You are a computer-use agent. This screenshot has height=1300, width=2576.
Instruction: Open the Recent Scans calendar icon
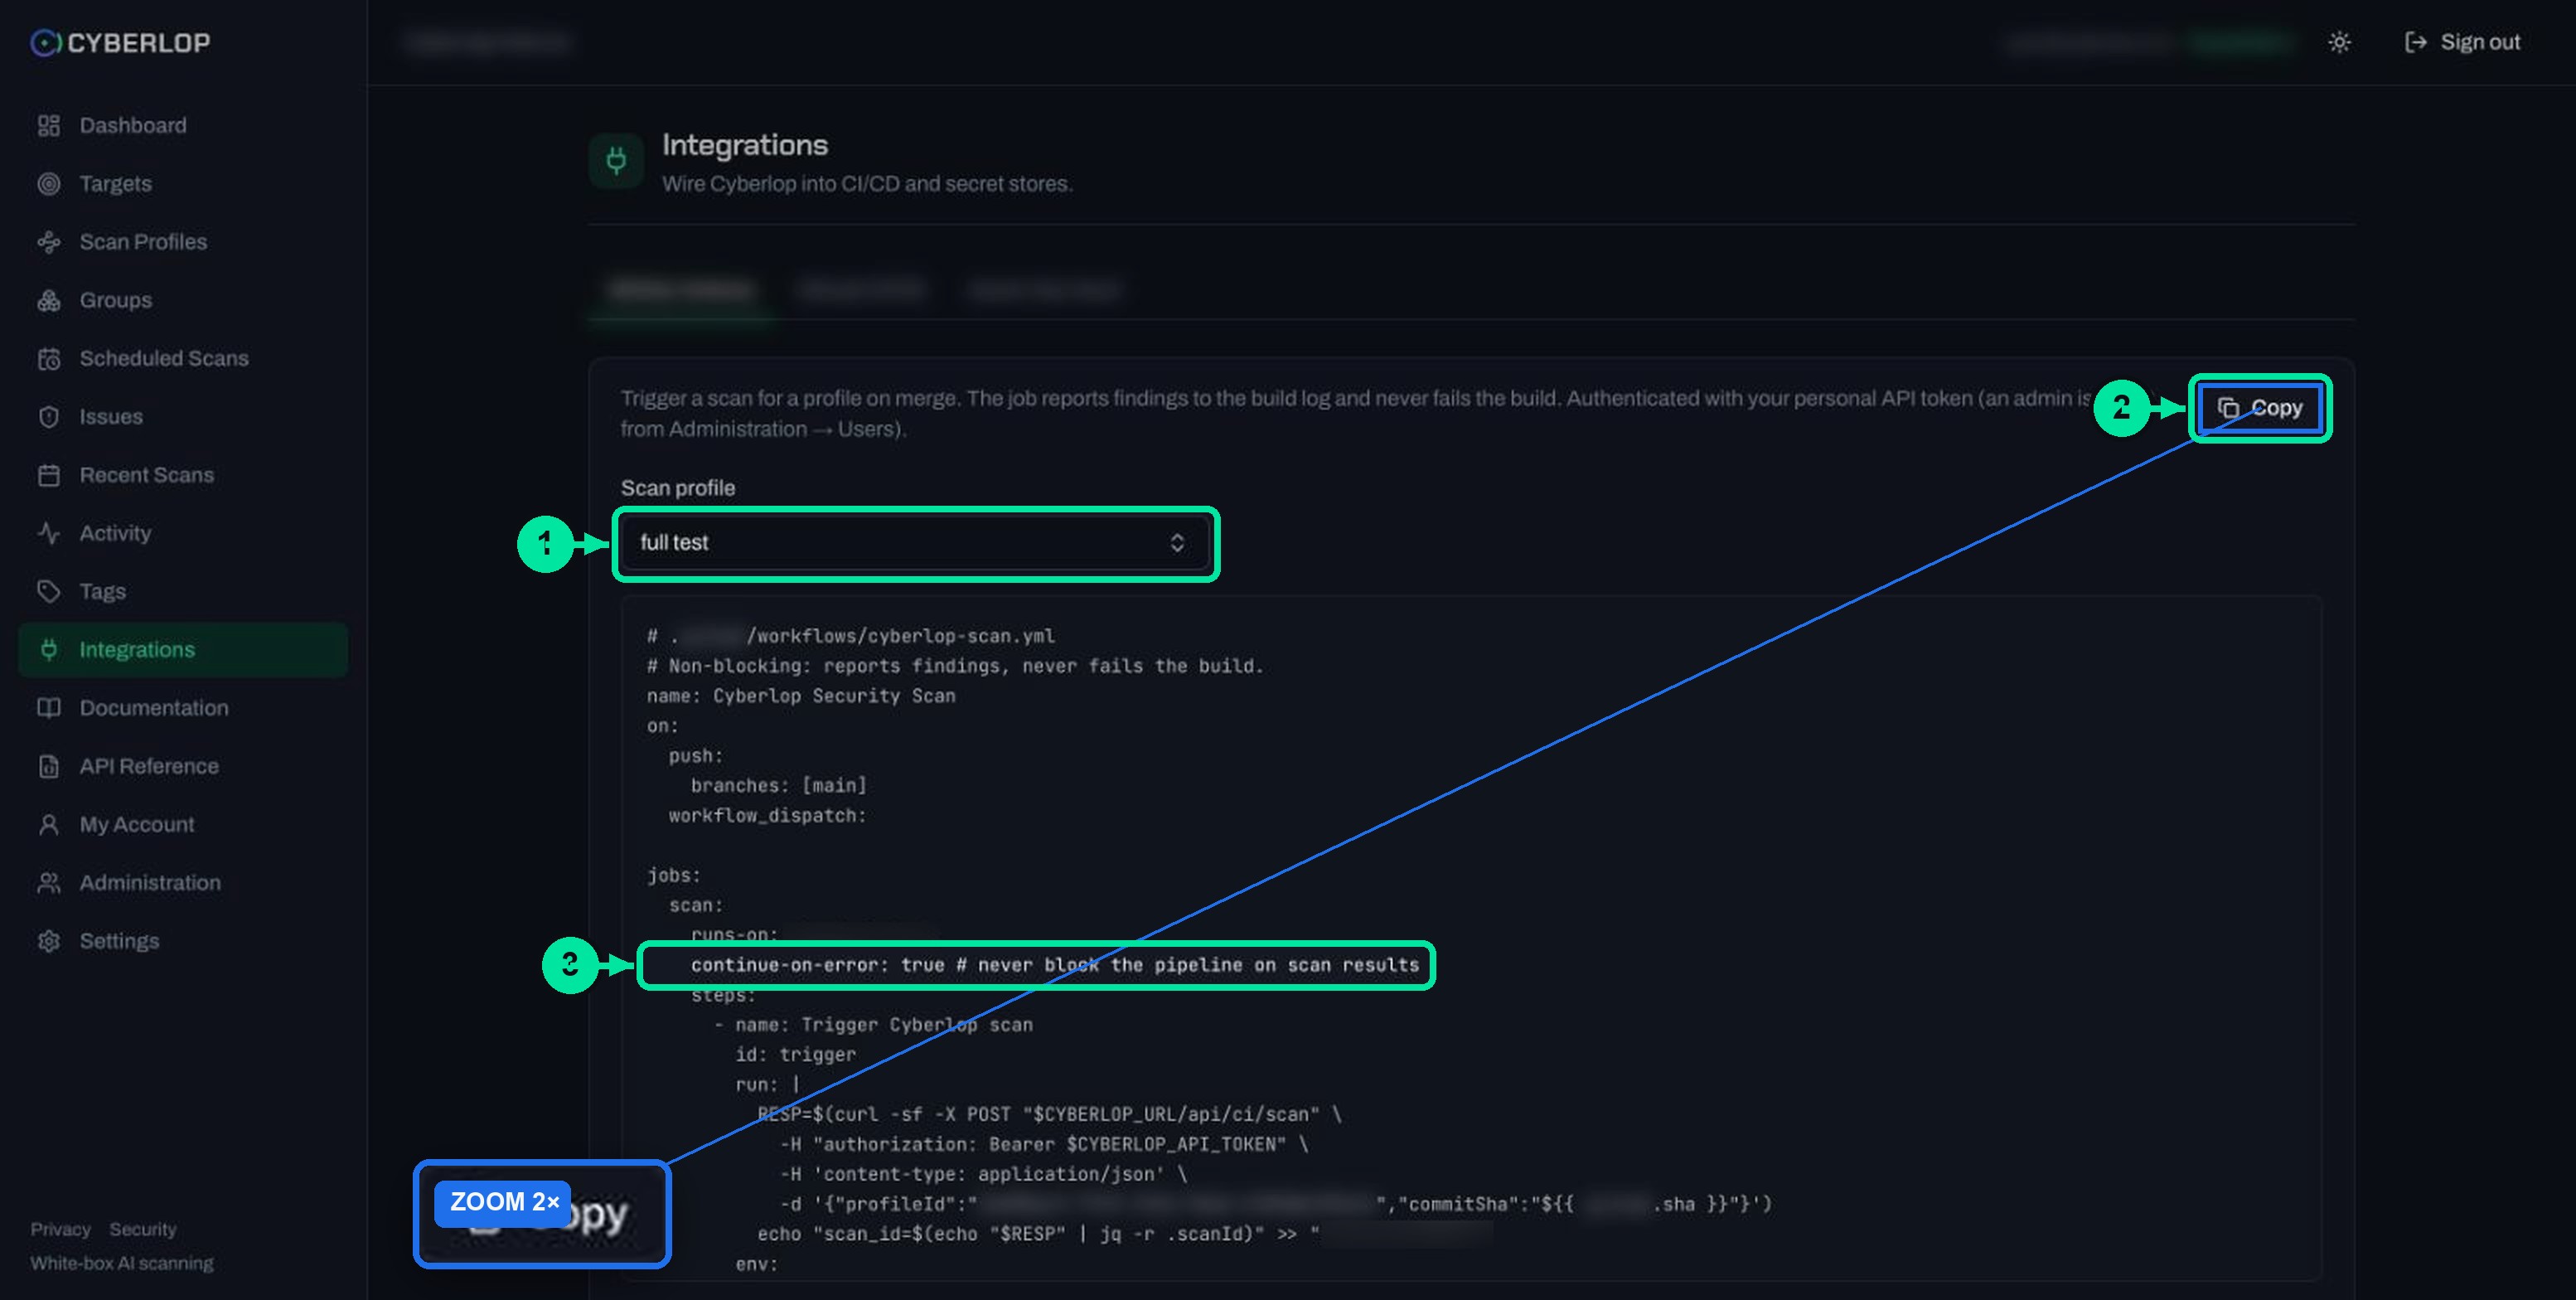[48, 475]
